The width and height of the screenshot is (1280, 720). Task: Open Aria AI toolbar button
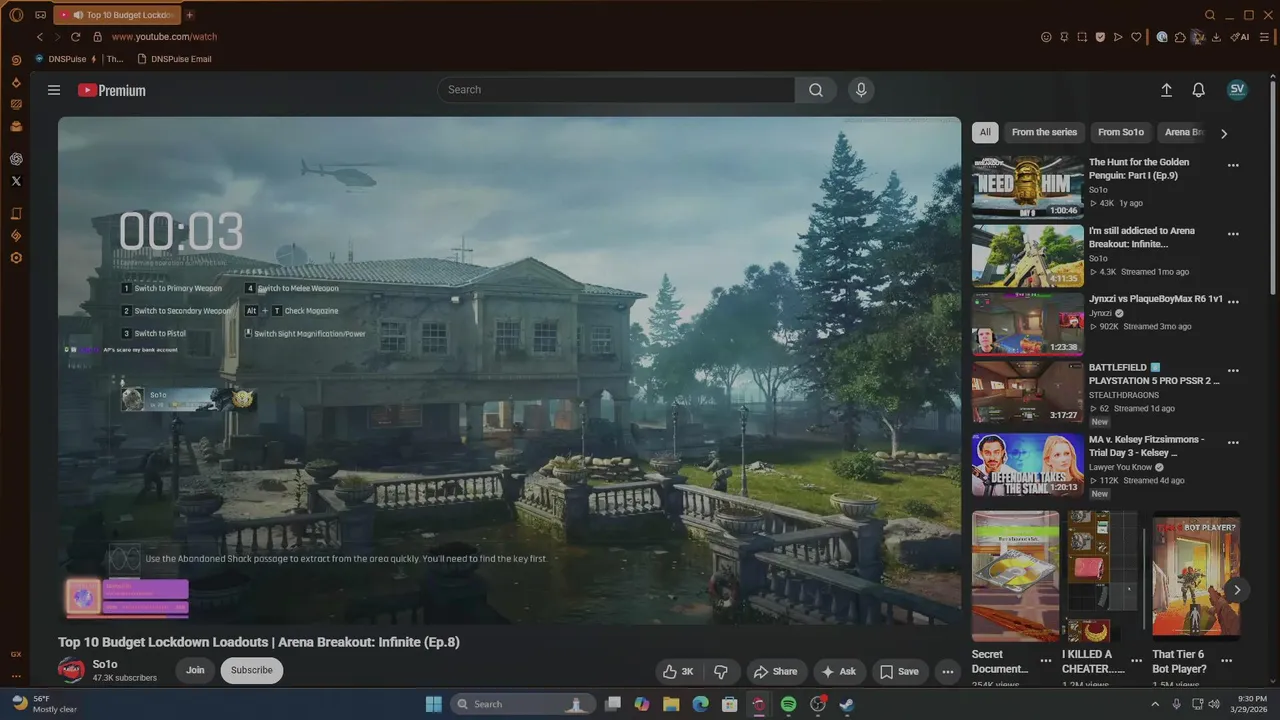1240,37
